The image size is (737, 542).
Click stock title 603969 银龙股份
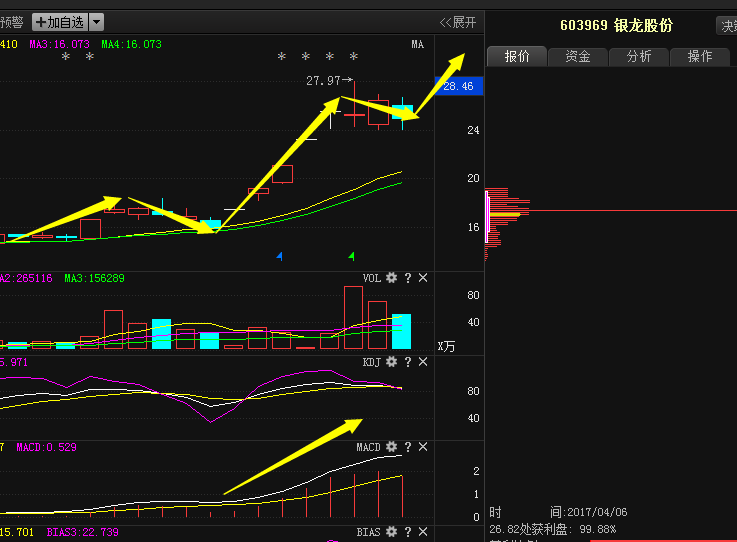pyautogui.click(x=616, y=25)
